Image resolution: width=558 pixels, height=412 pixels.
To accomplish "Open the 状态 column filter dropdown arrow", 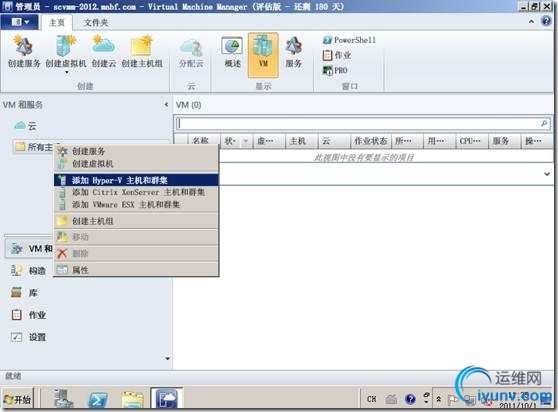I will pos(246,141).
